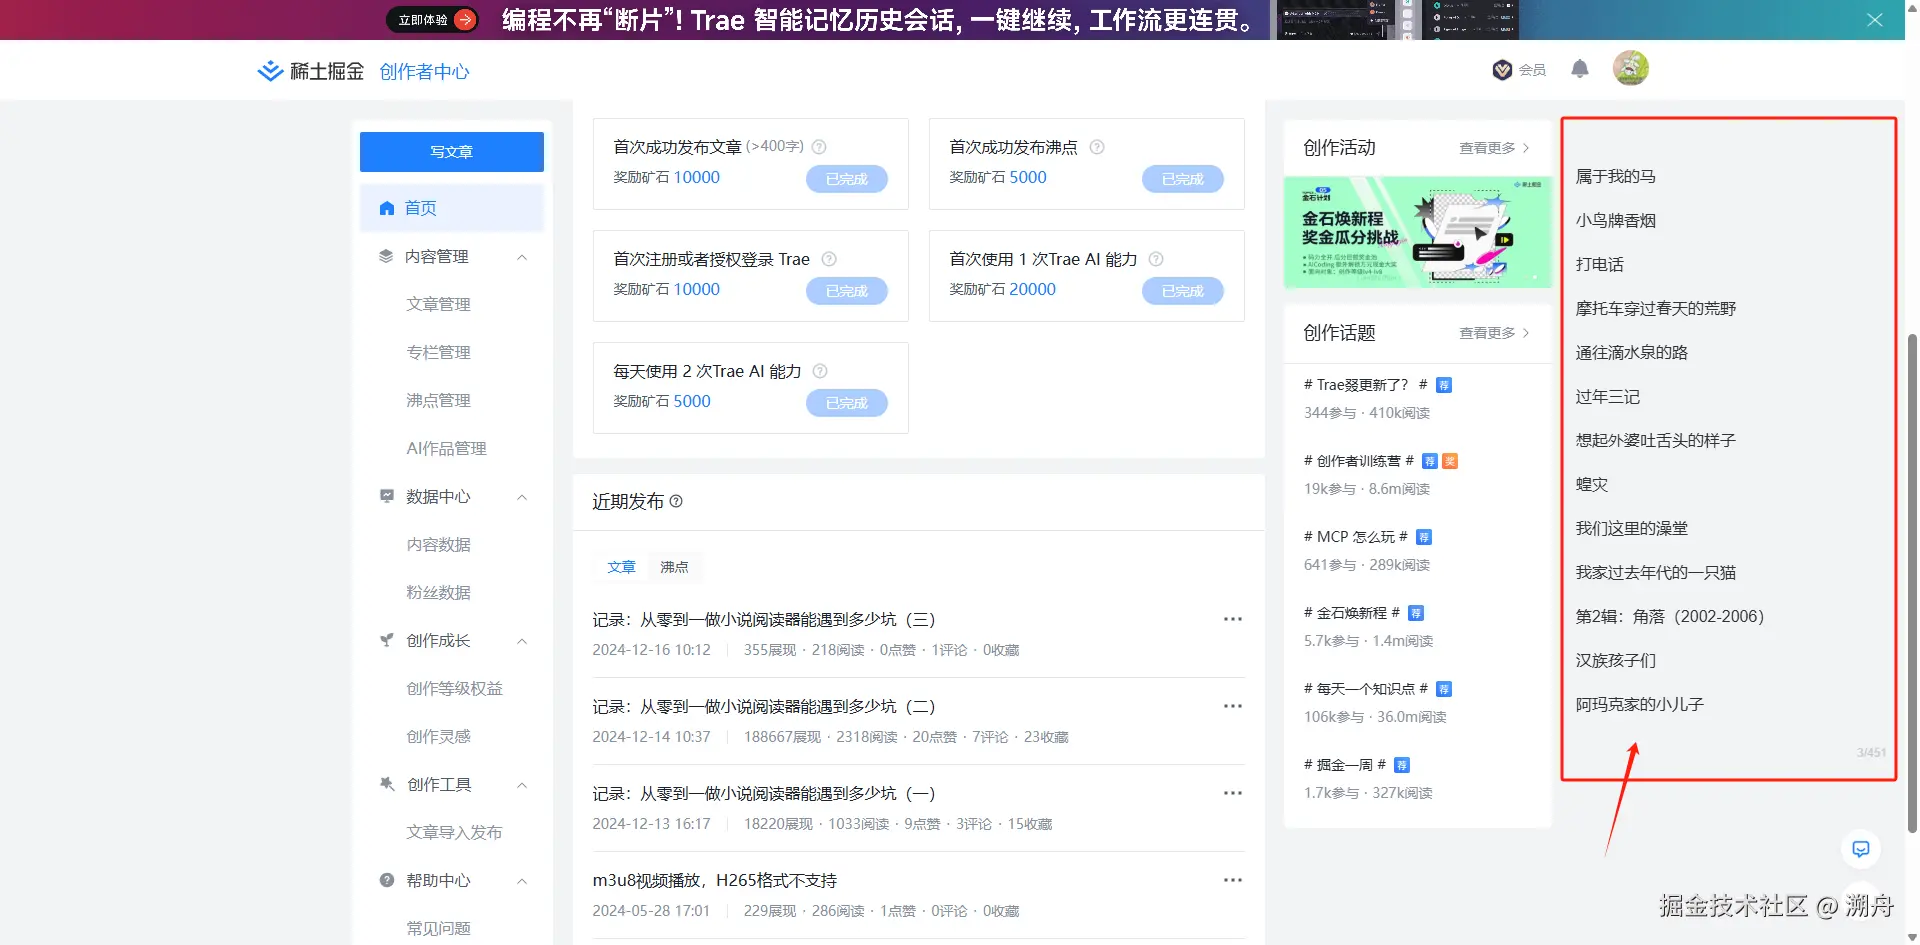Open 创作等级权益 in the sidebar
The image size is (1920, 945).
tap(454, 688)
